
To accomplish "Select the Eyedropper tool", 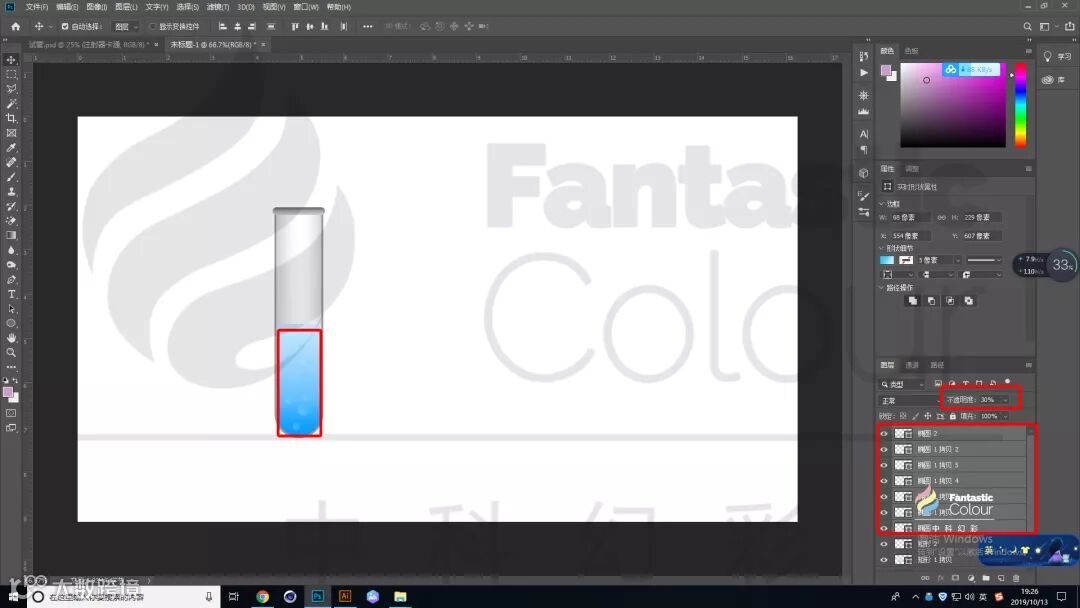I will click(x=11, y=148).
